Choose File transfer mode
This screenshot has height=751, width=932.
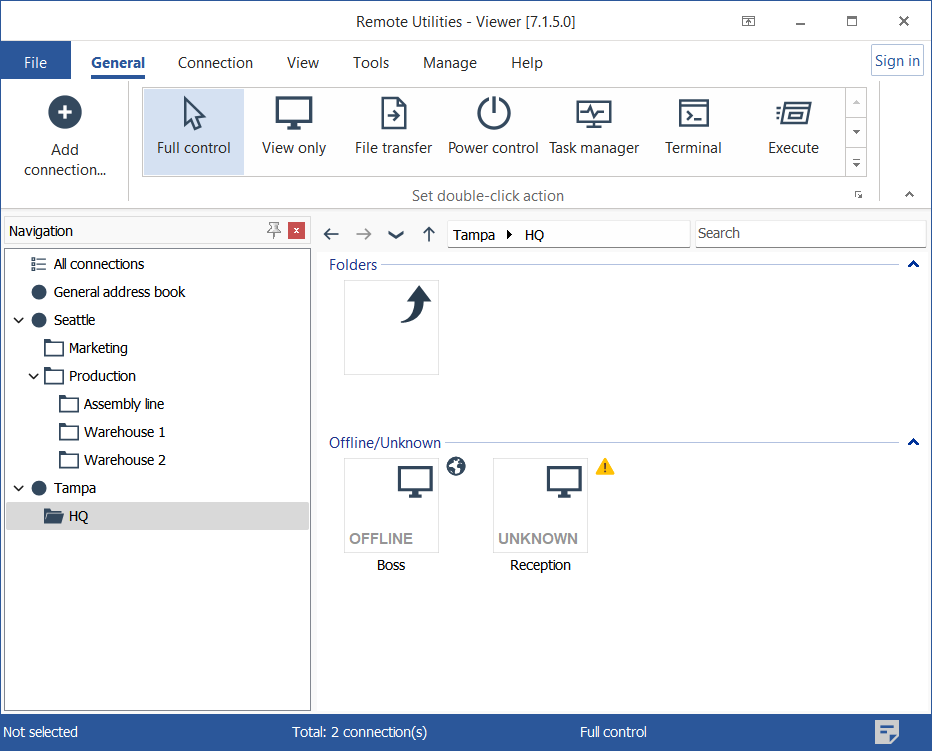pos(393,131)
